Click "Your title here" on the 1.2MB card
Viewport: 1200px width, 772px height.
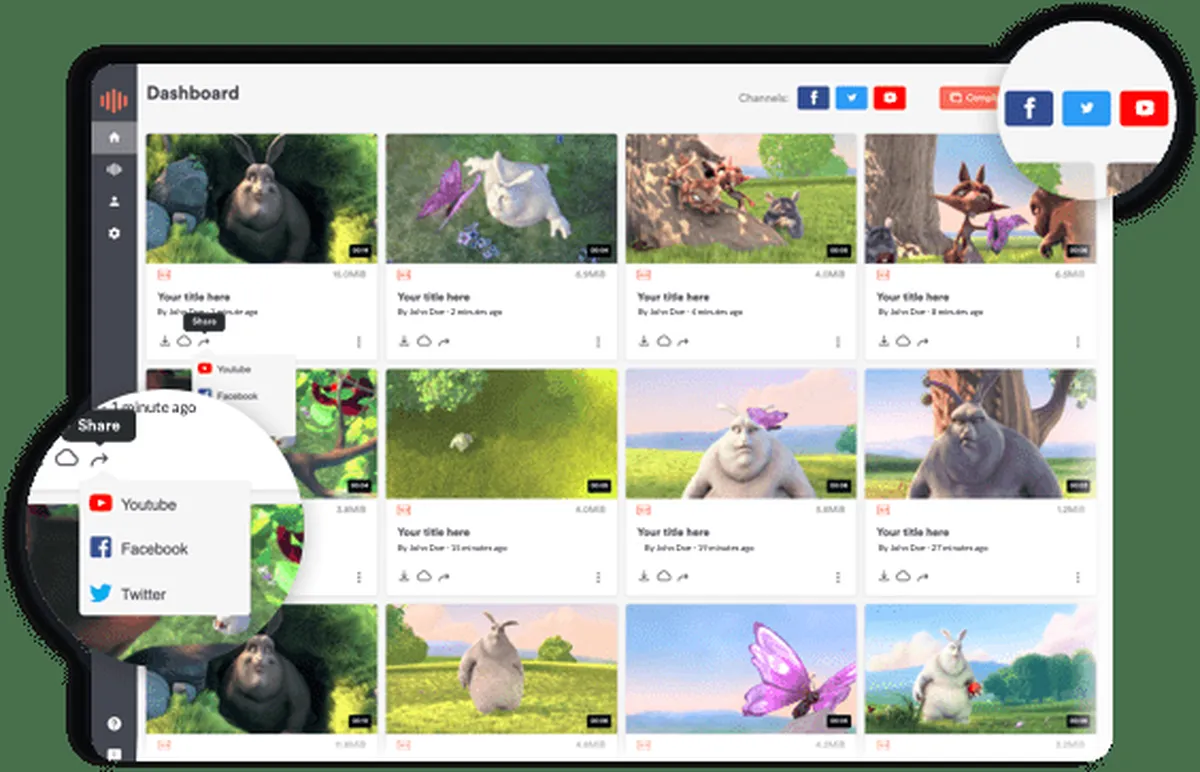click(x=913, y=532)
